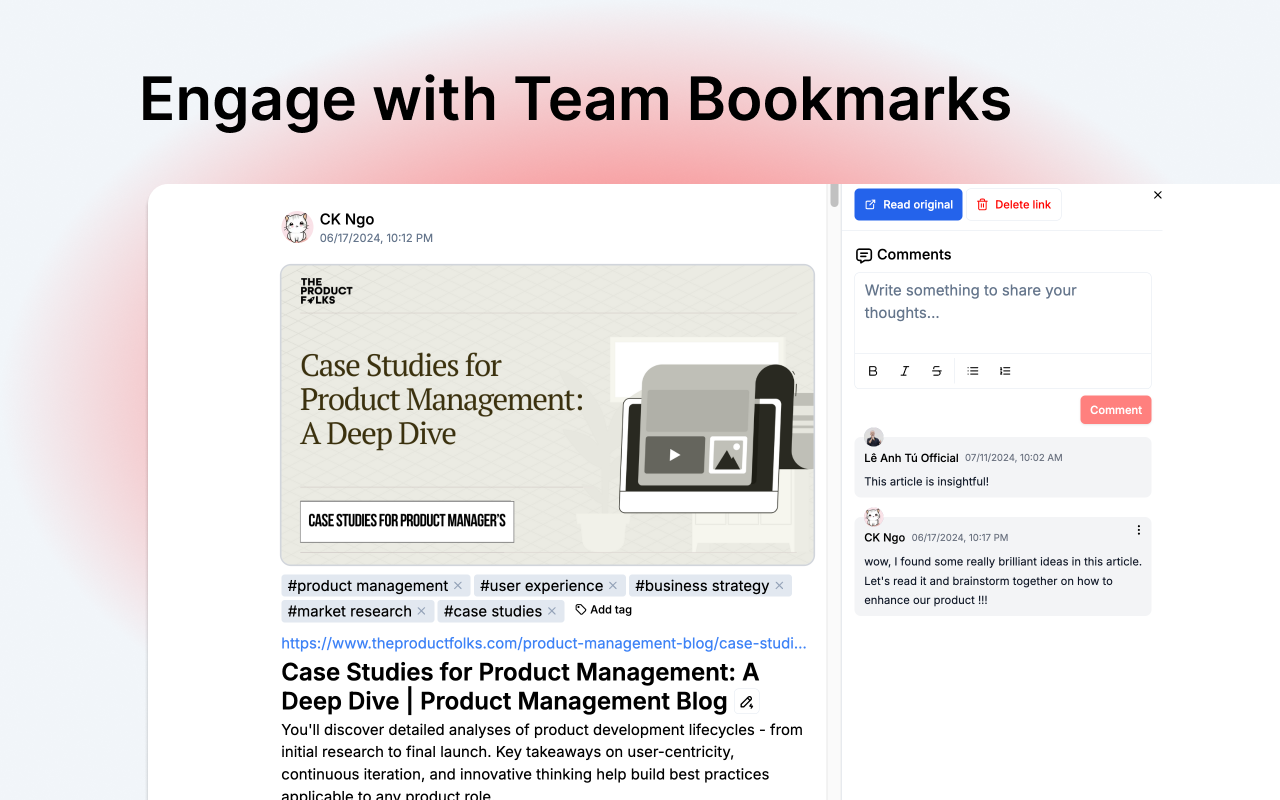The height and width of the screenshot is (800, 1280).
Task: Insert a bulleted list in the comment
Action: pos(972,370)
